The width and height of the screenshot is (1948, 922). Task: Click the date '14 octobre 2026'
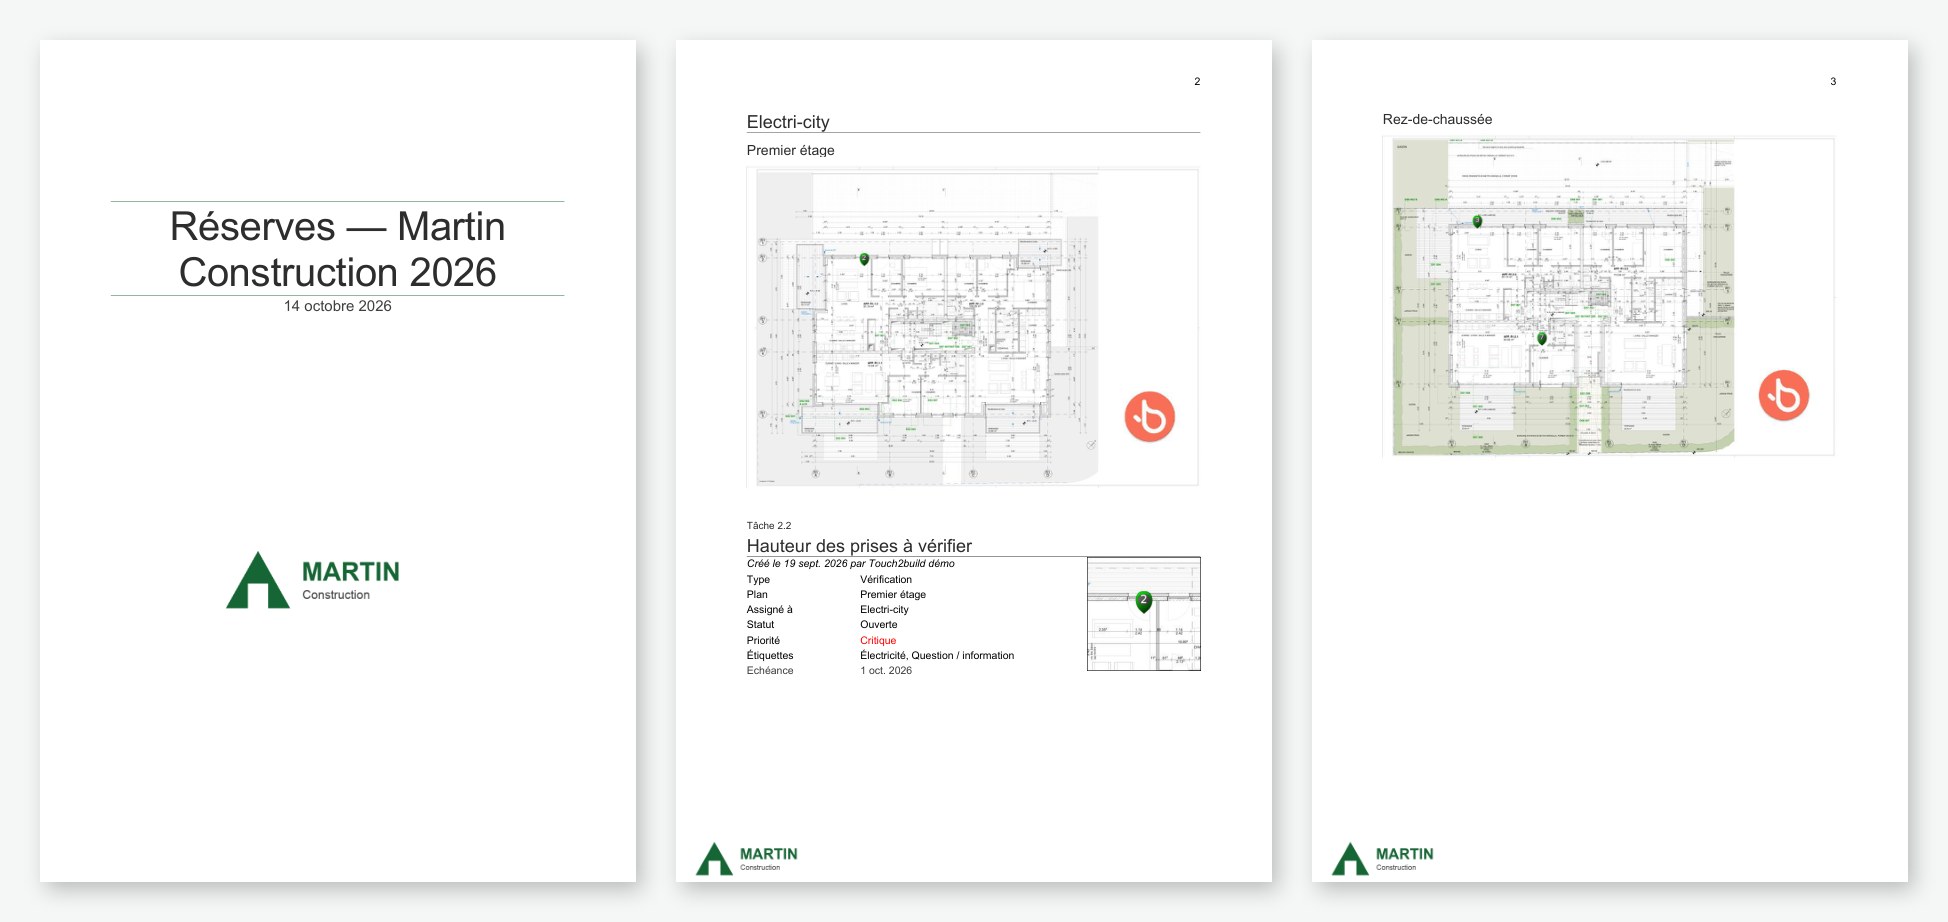point(338,306)
